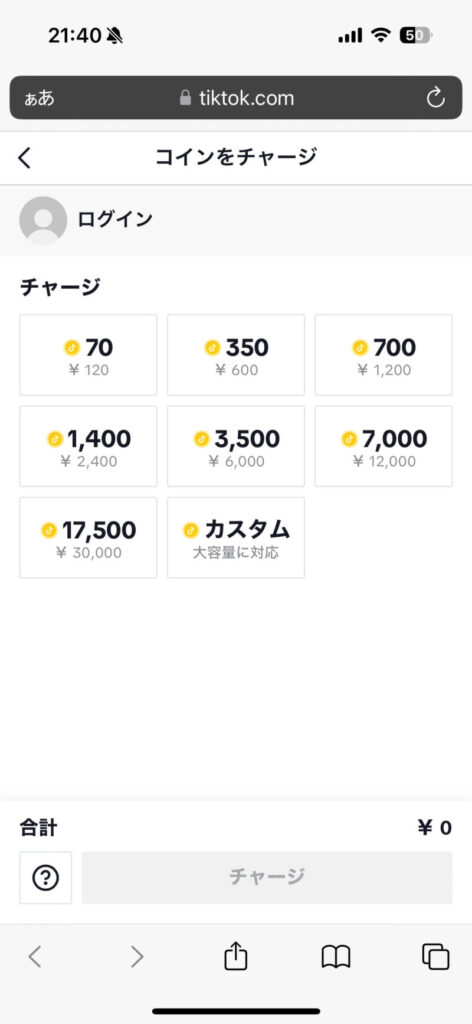Tap the Safari forward navigation arrow
472x1024 pixels.
pos(136,957)
